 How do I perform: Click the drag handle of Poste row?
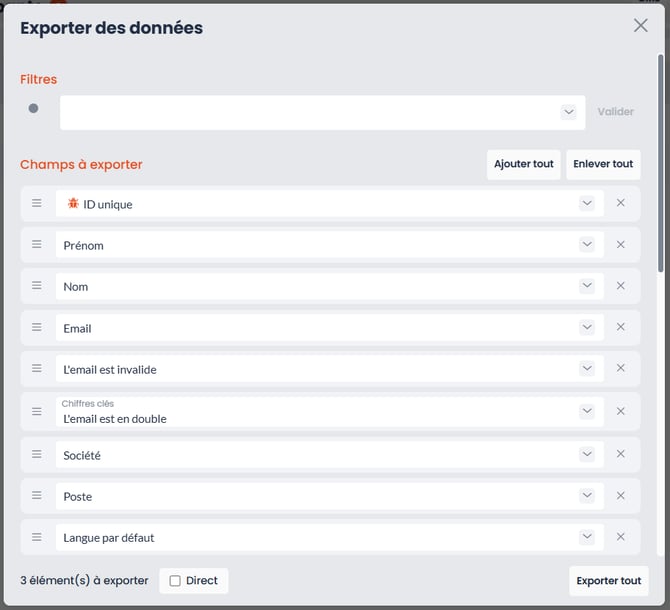pos(37,496)
